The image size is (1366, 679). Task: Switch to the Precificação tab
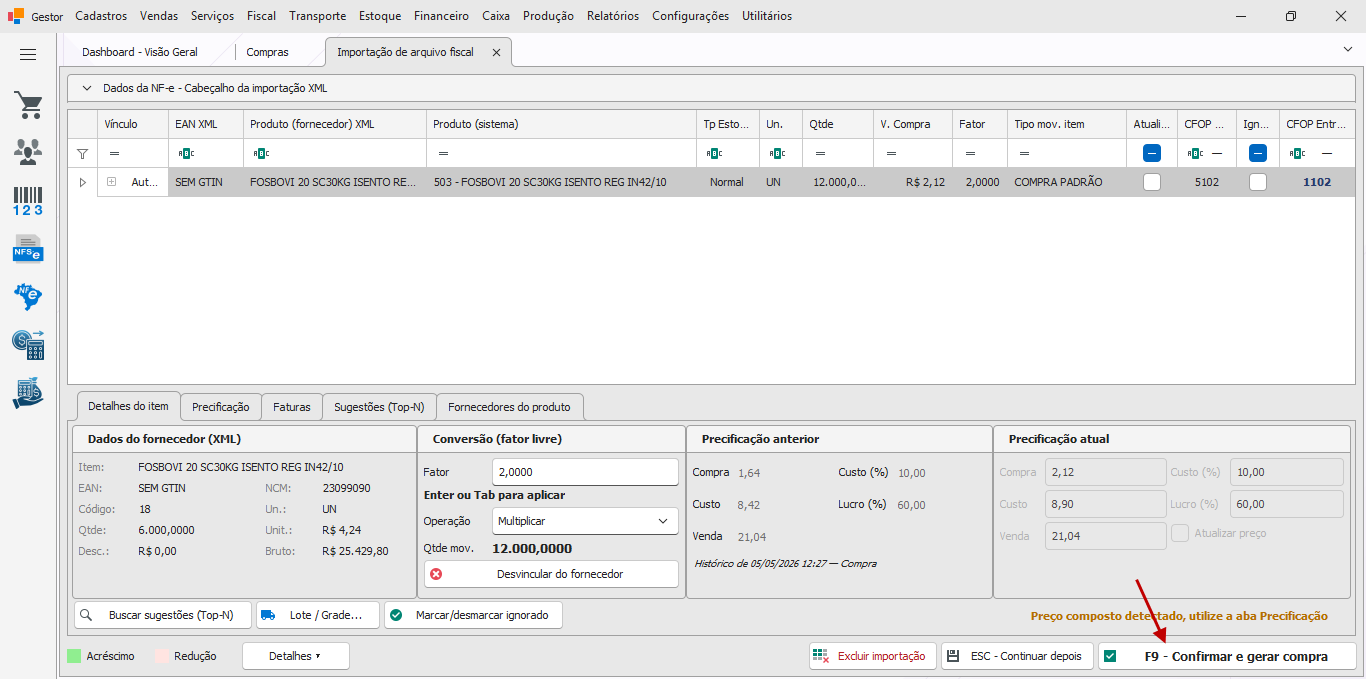(221, 407)
